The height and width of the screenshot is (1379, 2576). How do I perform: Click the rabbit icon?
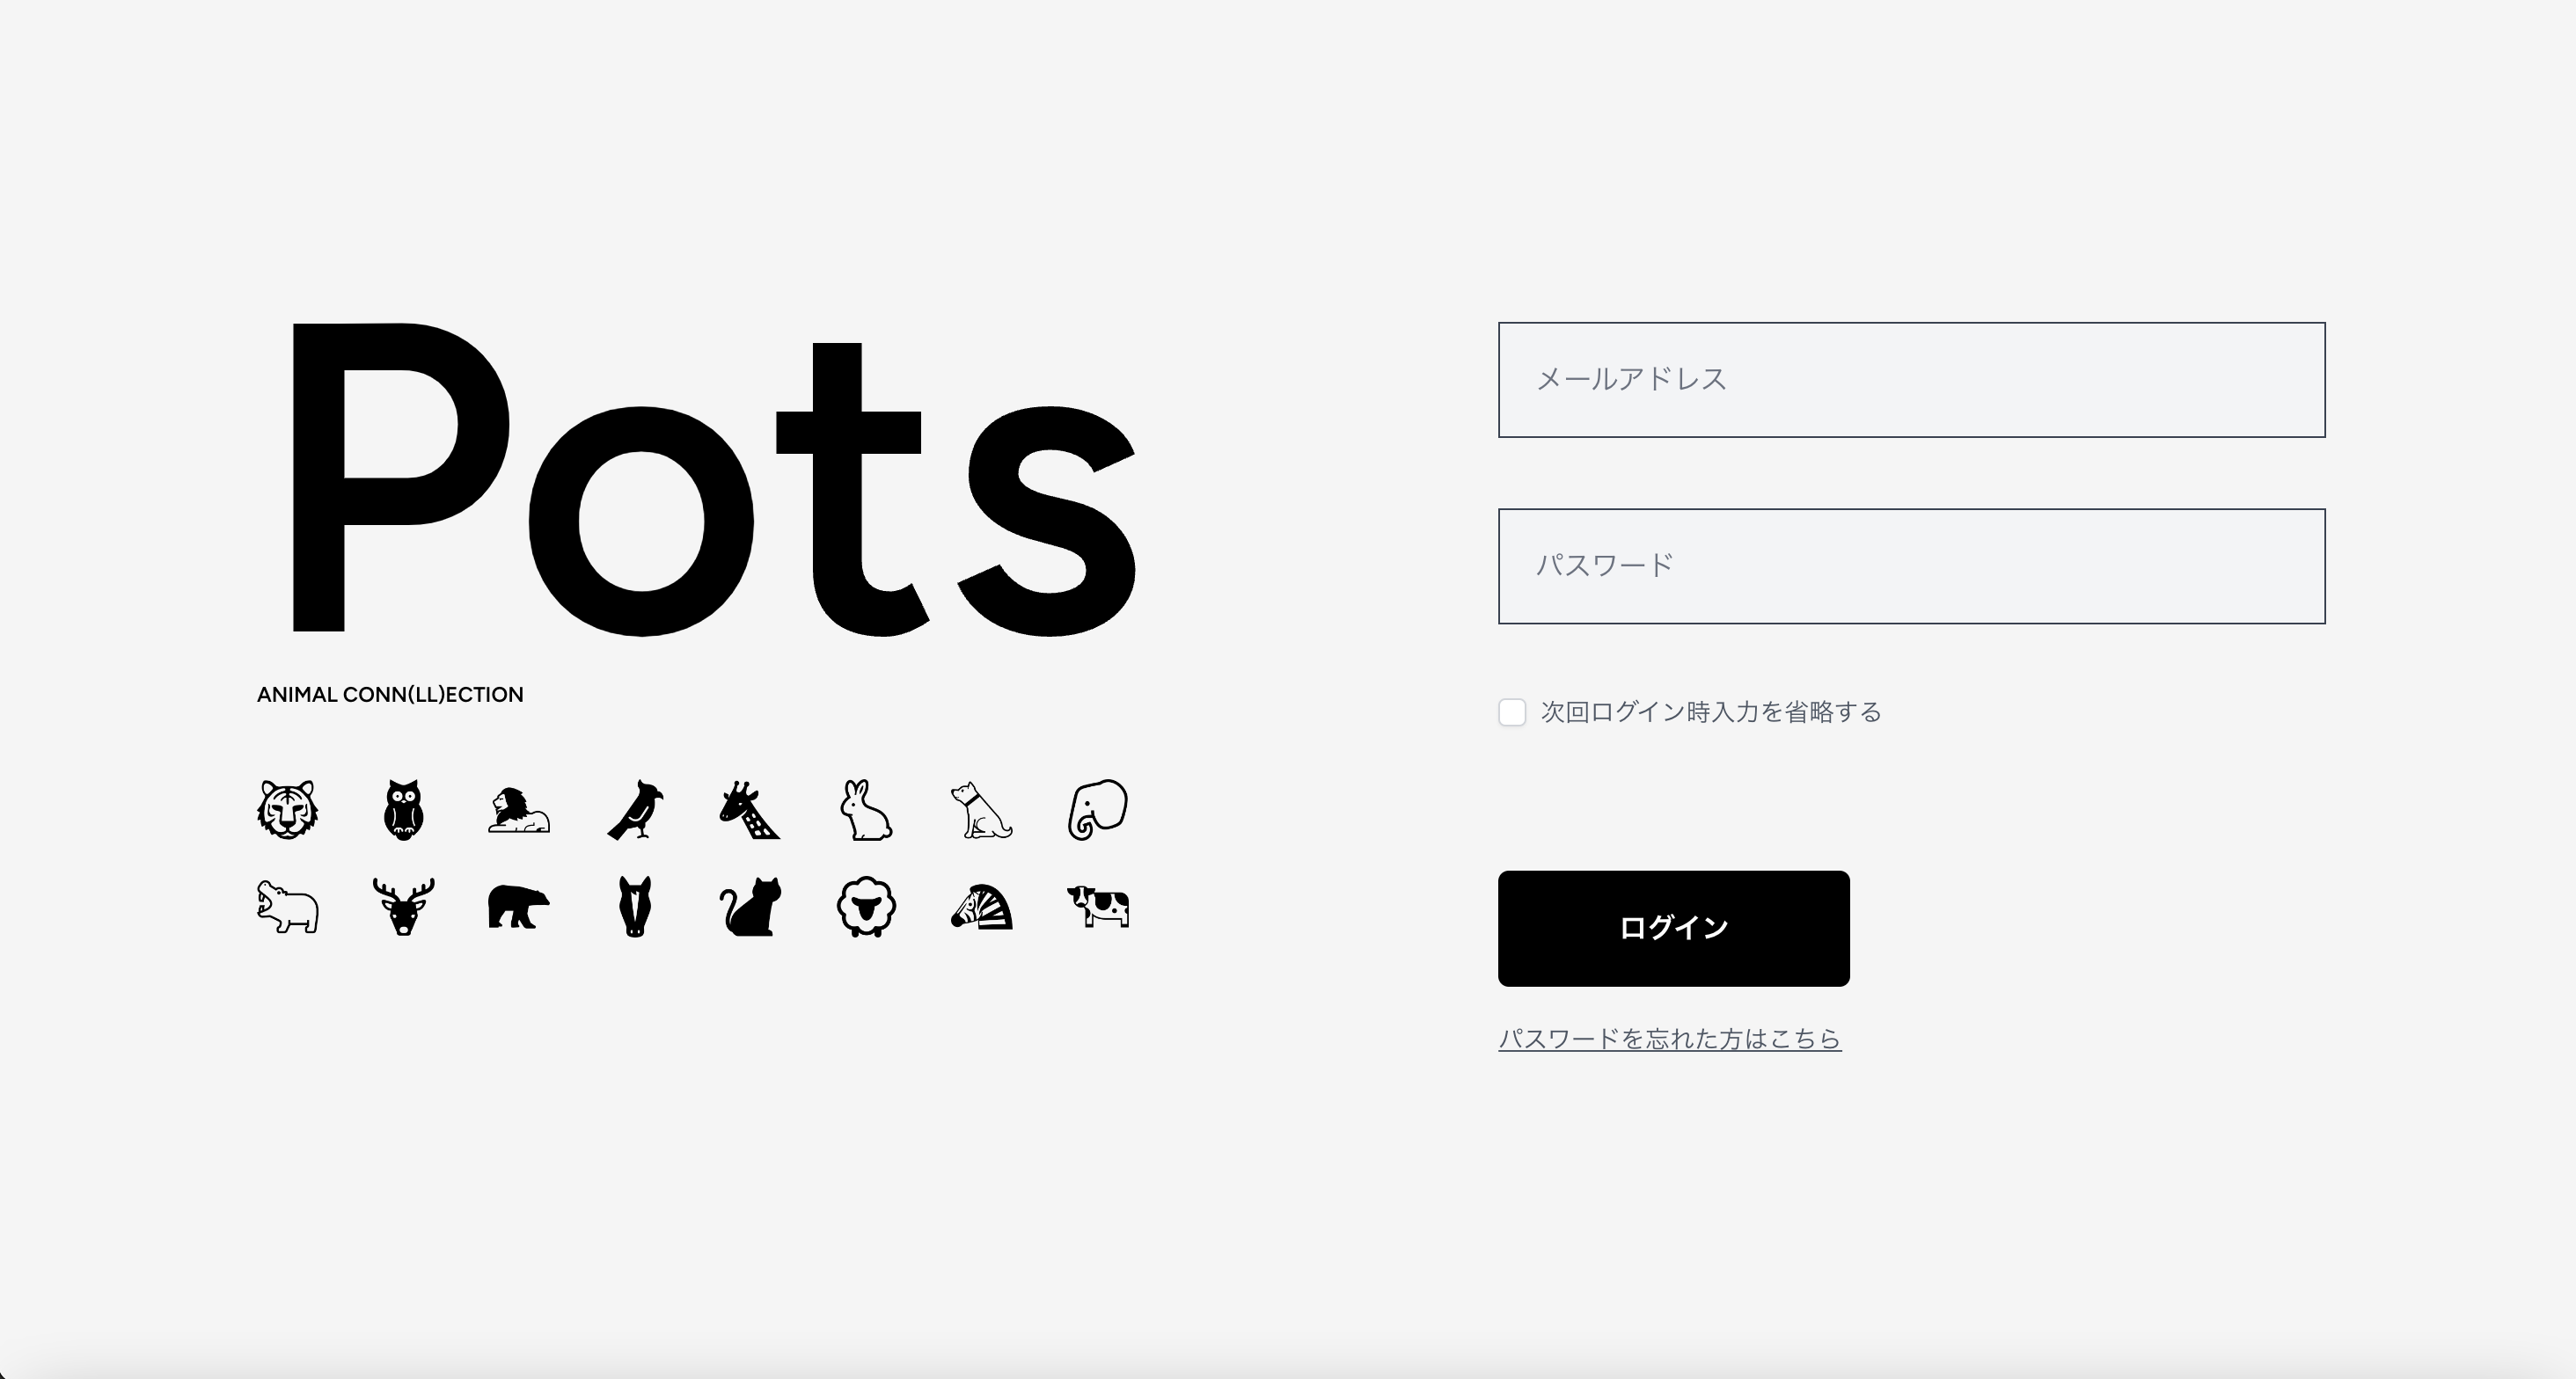pos(866,809)
